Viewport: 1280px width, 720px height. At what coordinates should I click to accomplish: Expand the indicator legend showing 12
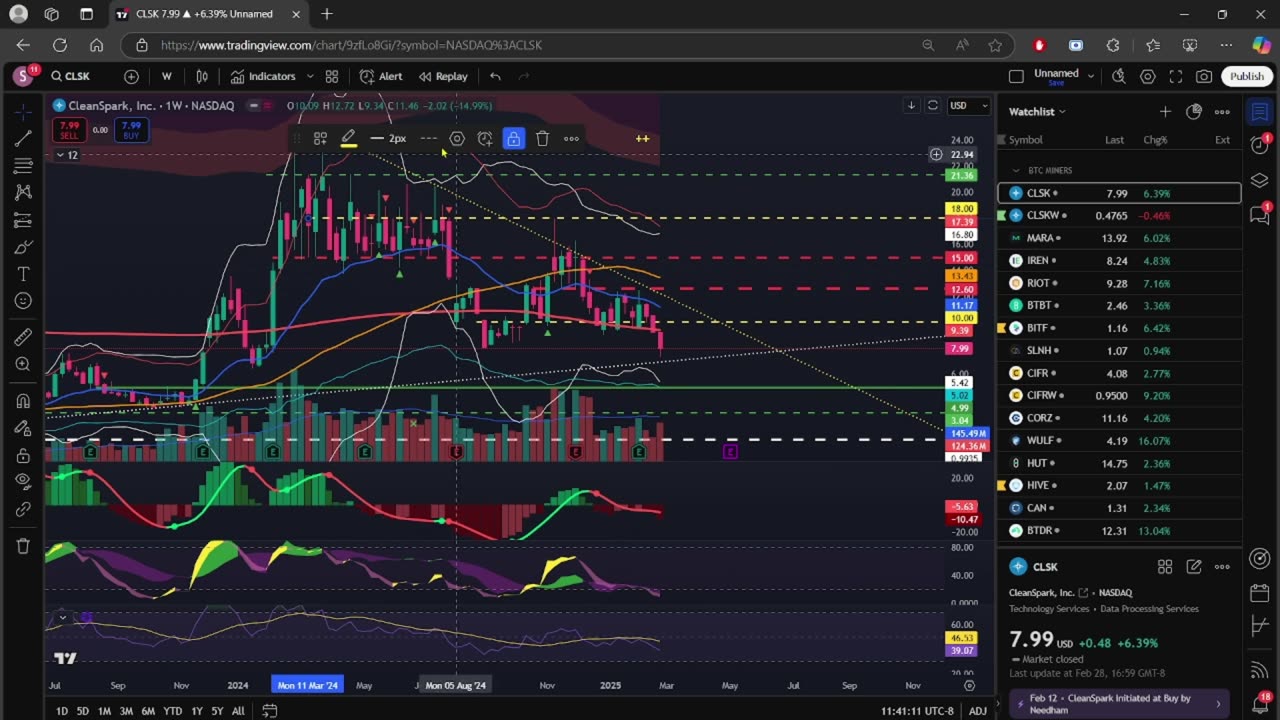click(66, 155)
